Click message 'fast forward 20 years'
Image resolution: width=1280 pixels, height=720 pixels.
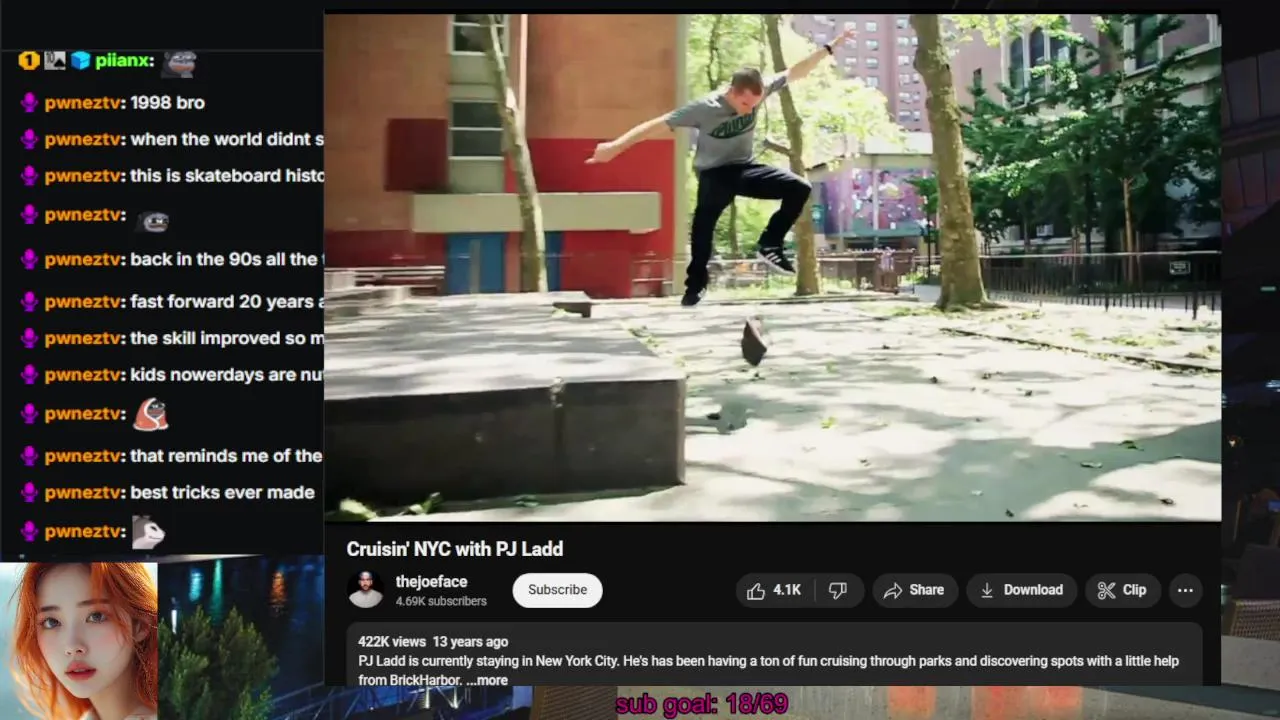(x=227, y=302)
